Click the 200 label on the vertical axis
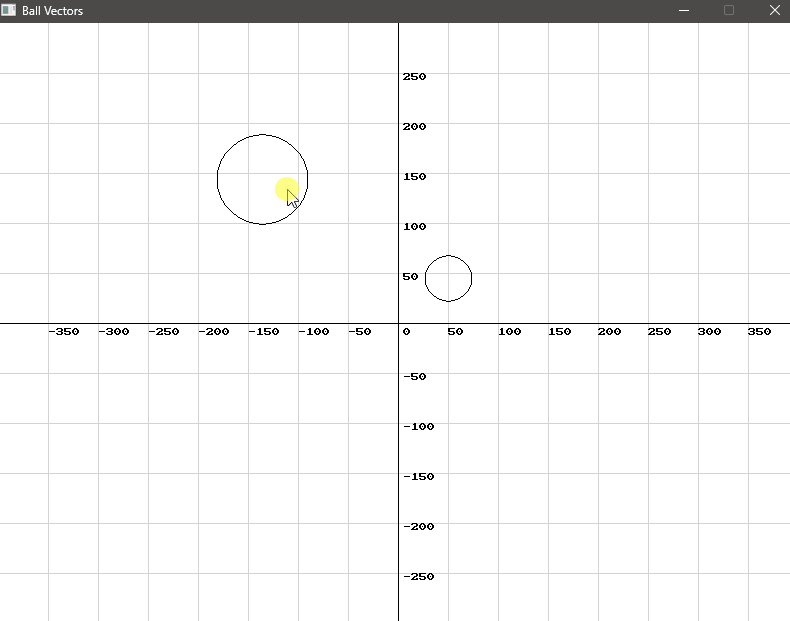790x621 pixels. click(x=414, y=127)
